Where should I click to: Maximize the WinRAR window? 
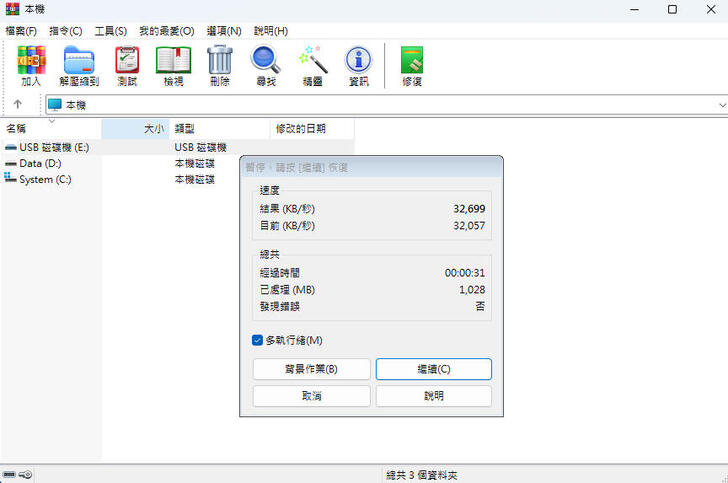point(672,9)
